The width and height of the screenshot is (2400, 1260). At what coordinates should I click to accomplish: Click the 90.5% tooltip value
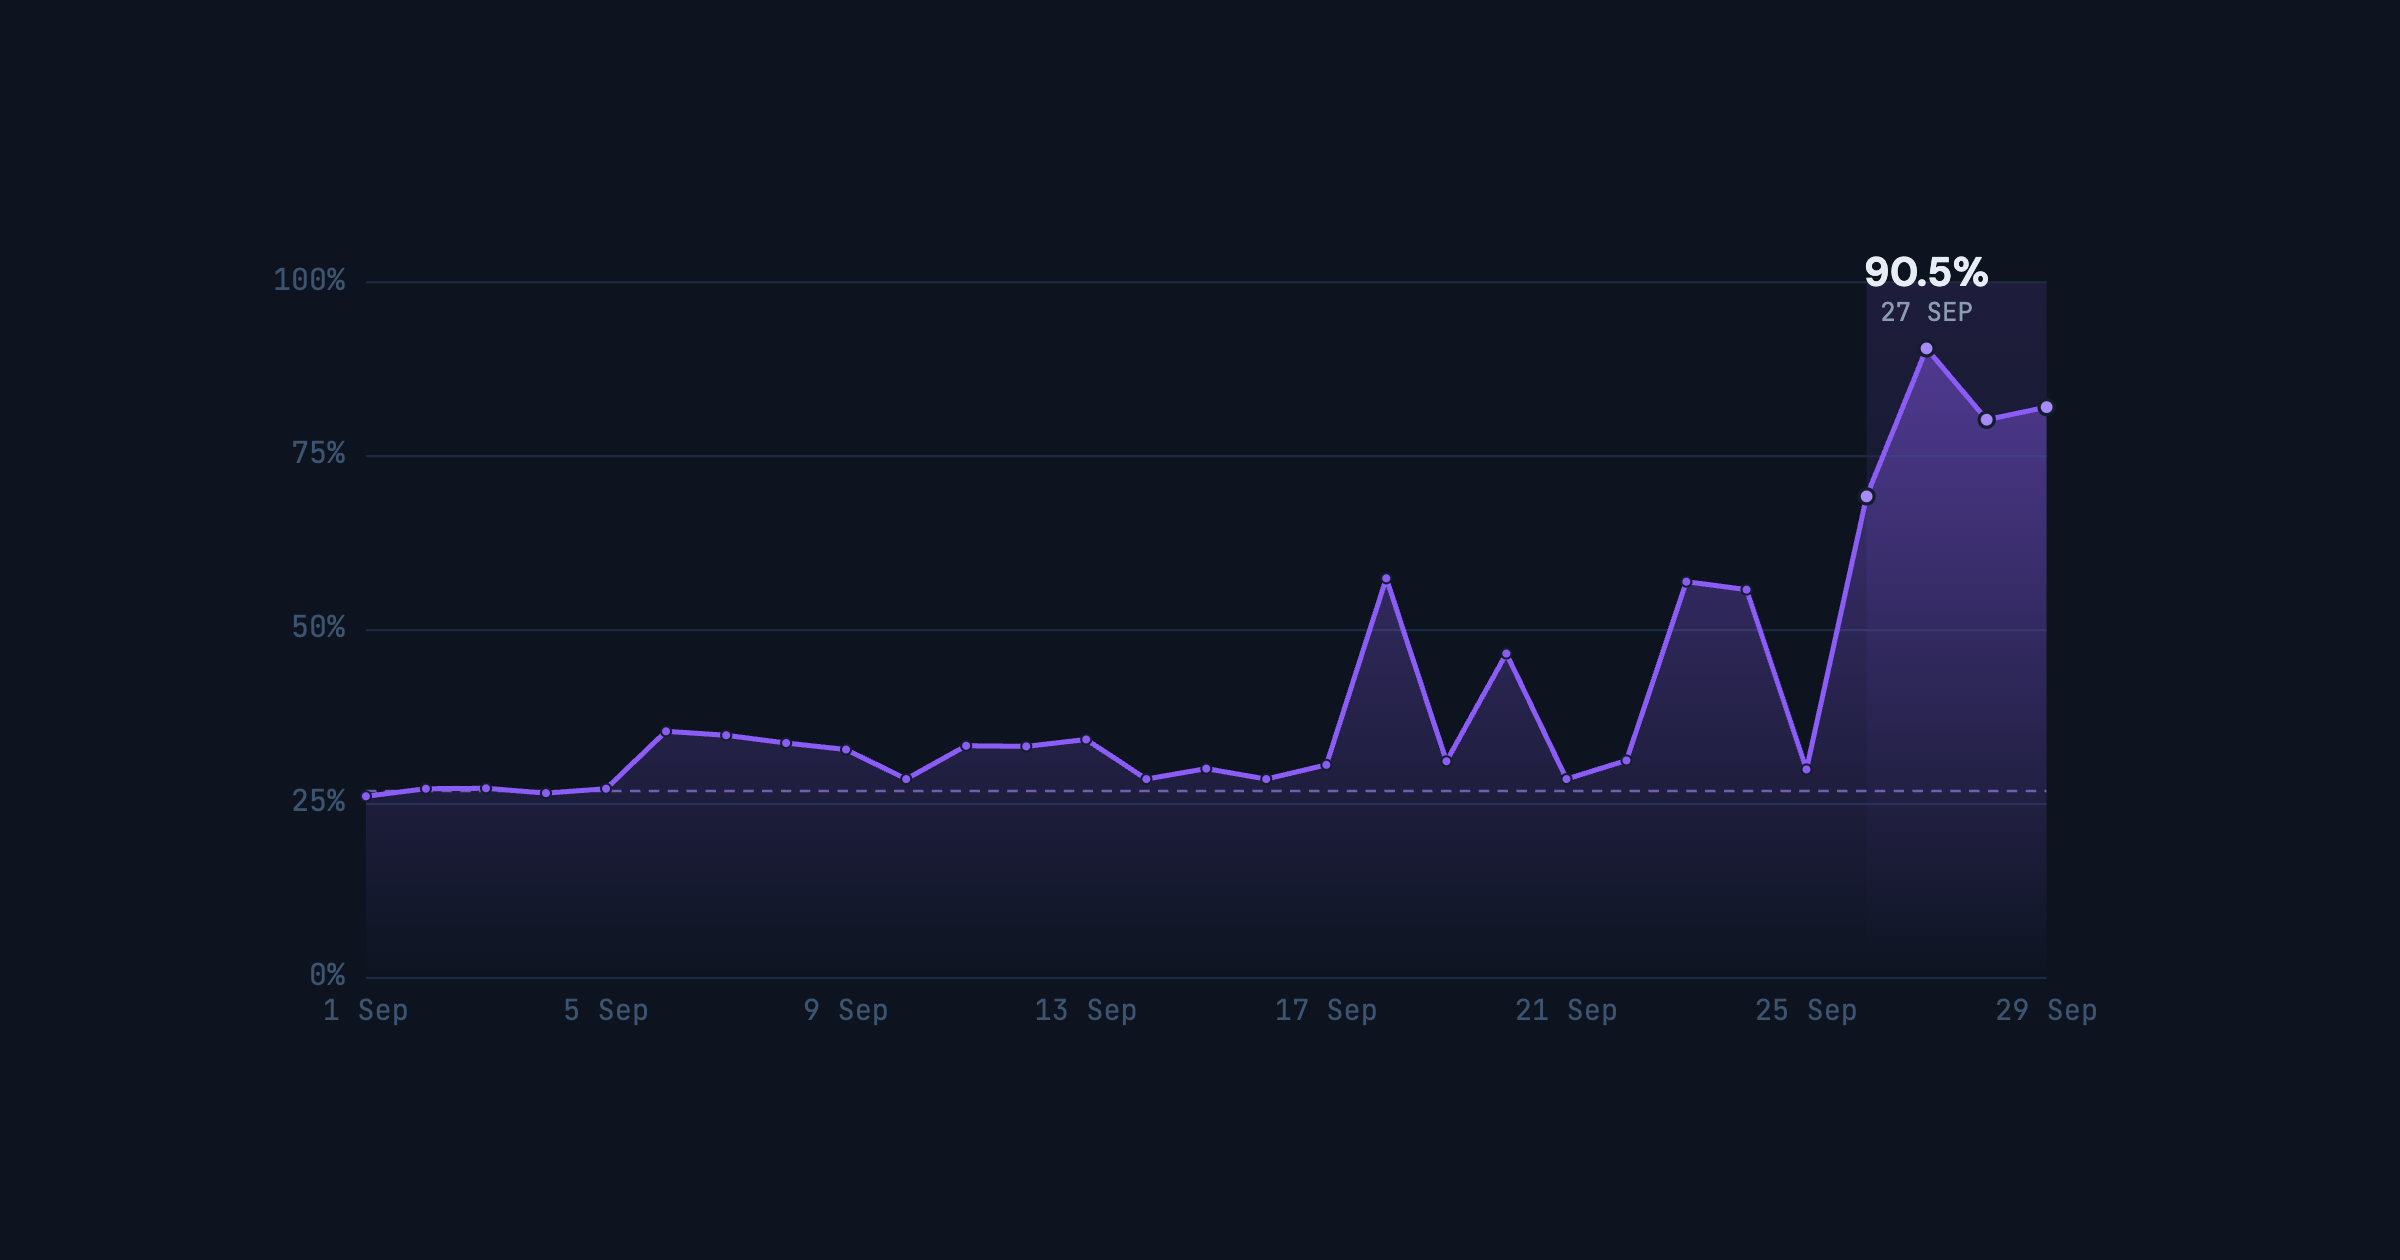coord(1926,272)
